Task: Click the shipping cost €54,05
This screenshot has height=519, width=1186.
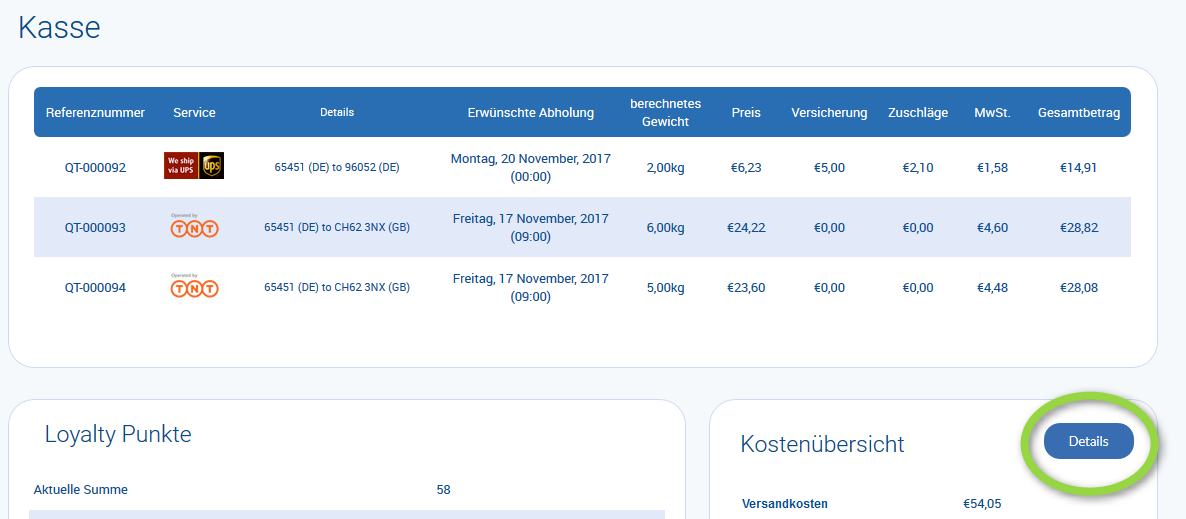Action: 983,503
